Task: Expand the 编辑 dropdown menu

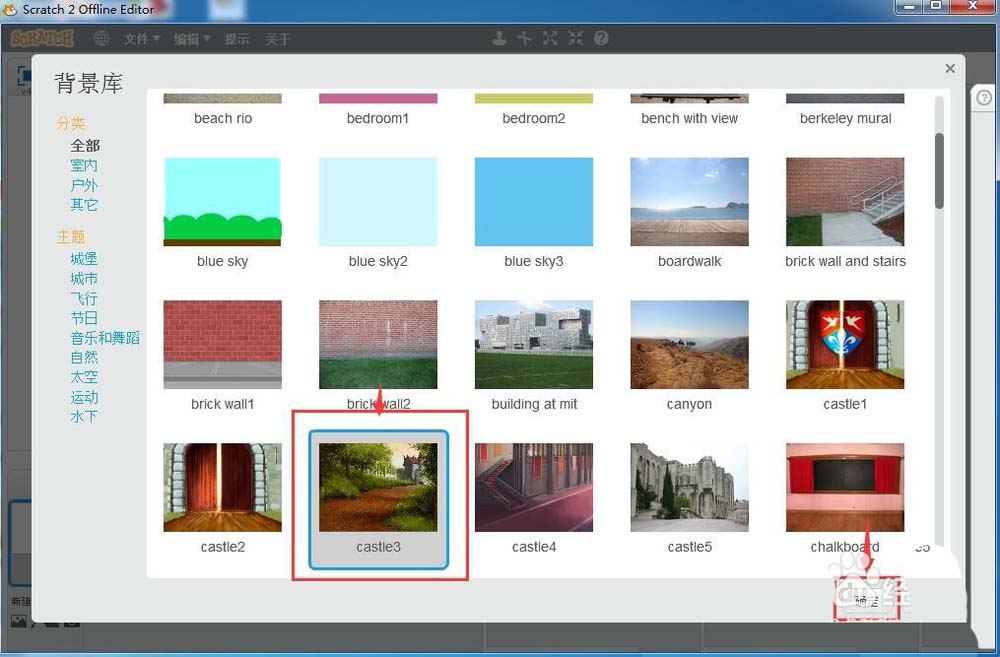Action: [x=191, y=39]
